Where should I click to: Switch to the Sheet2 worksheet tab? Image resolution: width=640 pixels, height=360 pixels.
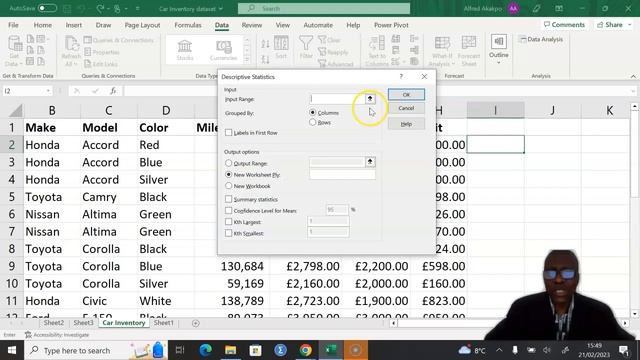click(x=53, y=323)
